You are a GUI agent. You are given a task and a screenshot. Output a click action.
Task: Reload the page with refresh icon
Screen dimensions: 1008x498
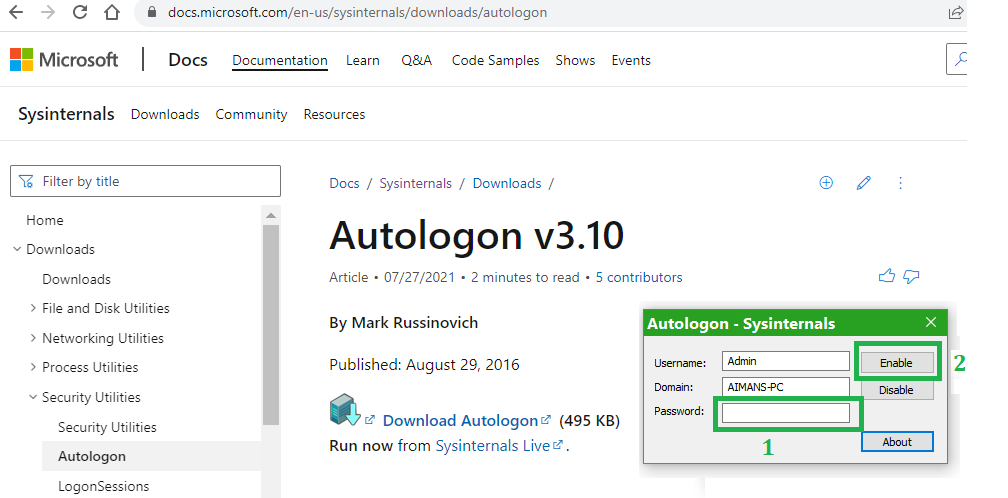click(x=80, y=14)
